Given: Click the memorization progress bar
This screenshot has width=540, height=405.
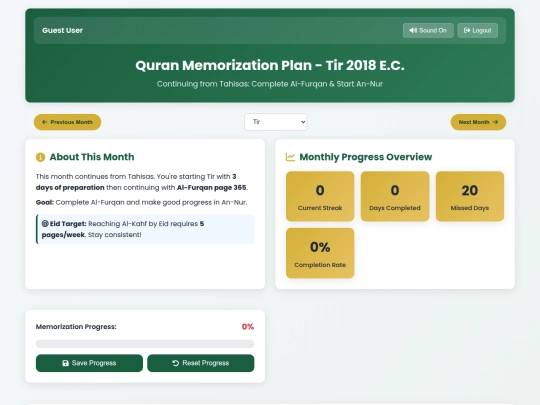Looking at the screenshot, I should [145, 344].
